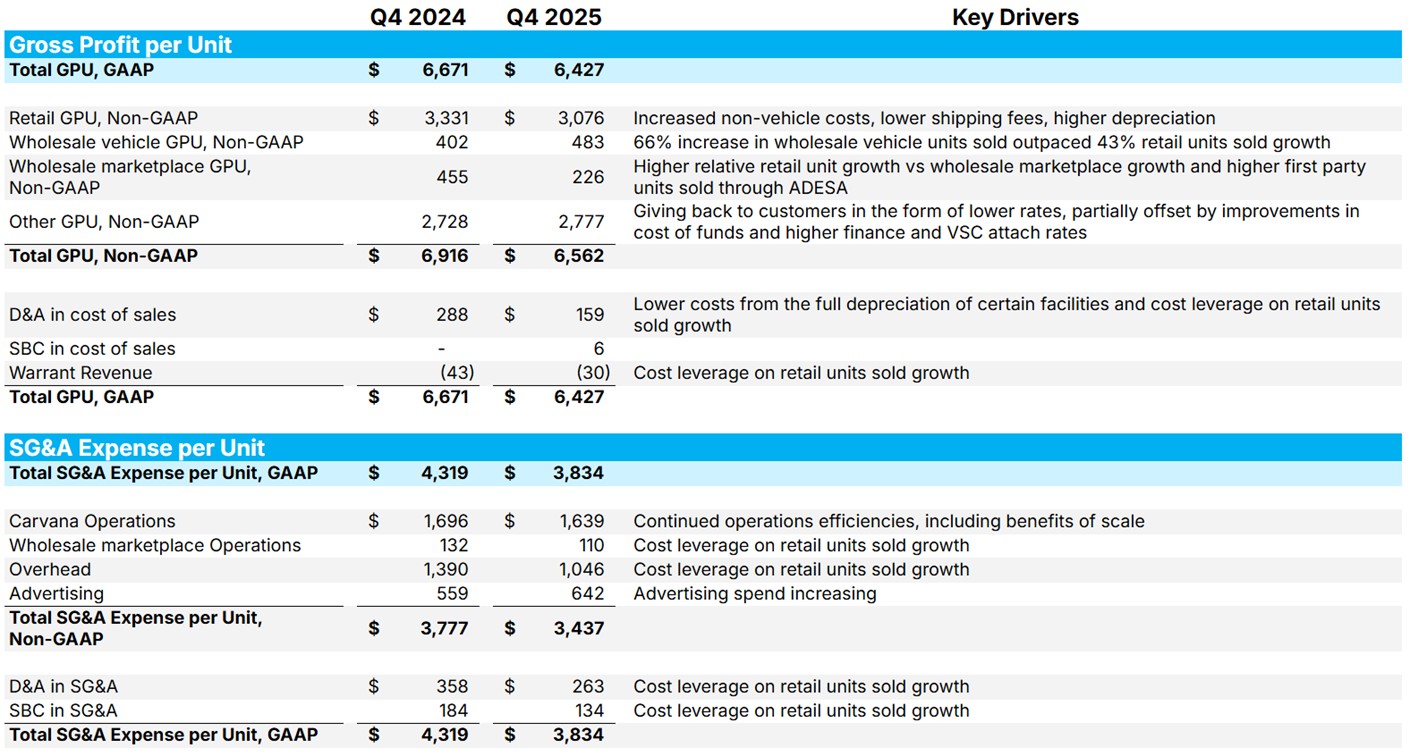
Task: Select the D&A in cost of sales label
Action: coord(92,315)
